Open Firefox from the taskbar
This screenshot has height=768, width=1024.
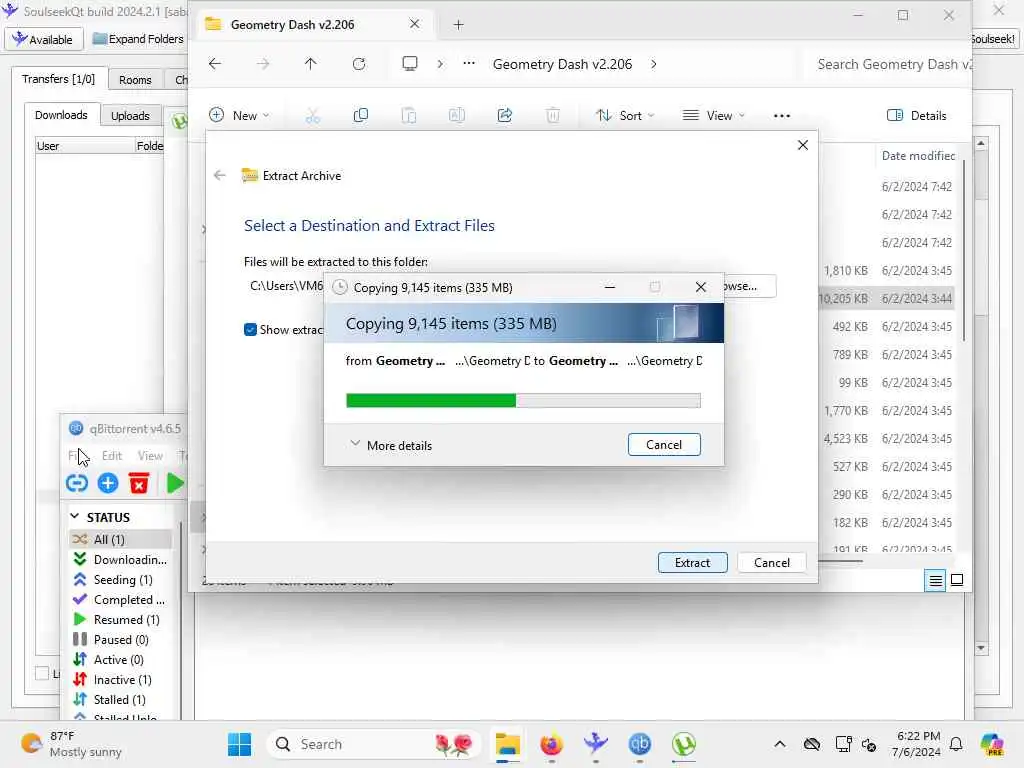[x=552, y=744]
